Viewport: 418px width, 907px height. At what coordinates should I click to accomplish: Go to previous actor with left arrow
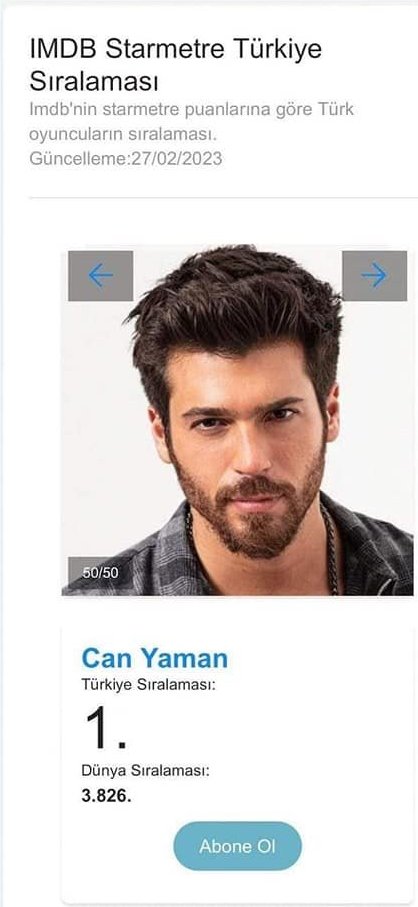[x=101, y=276]
